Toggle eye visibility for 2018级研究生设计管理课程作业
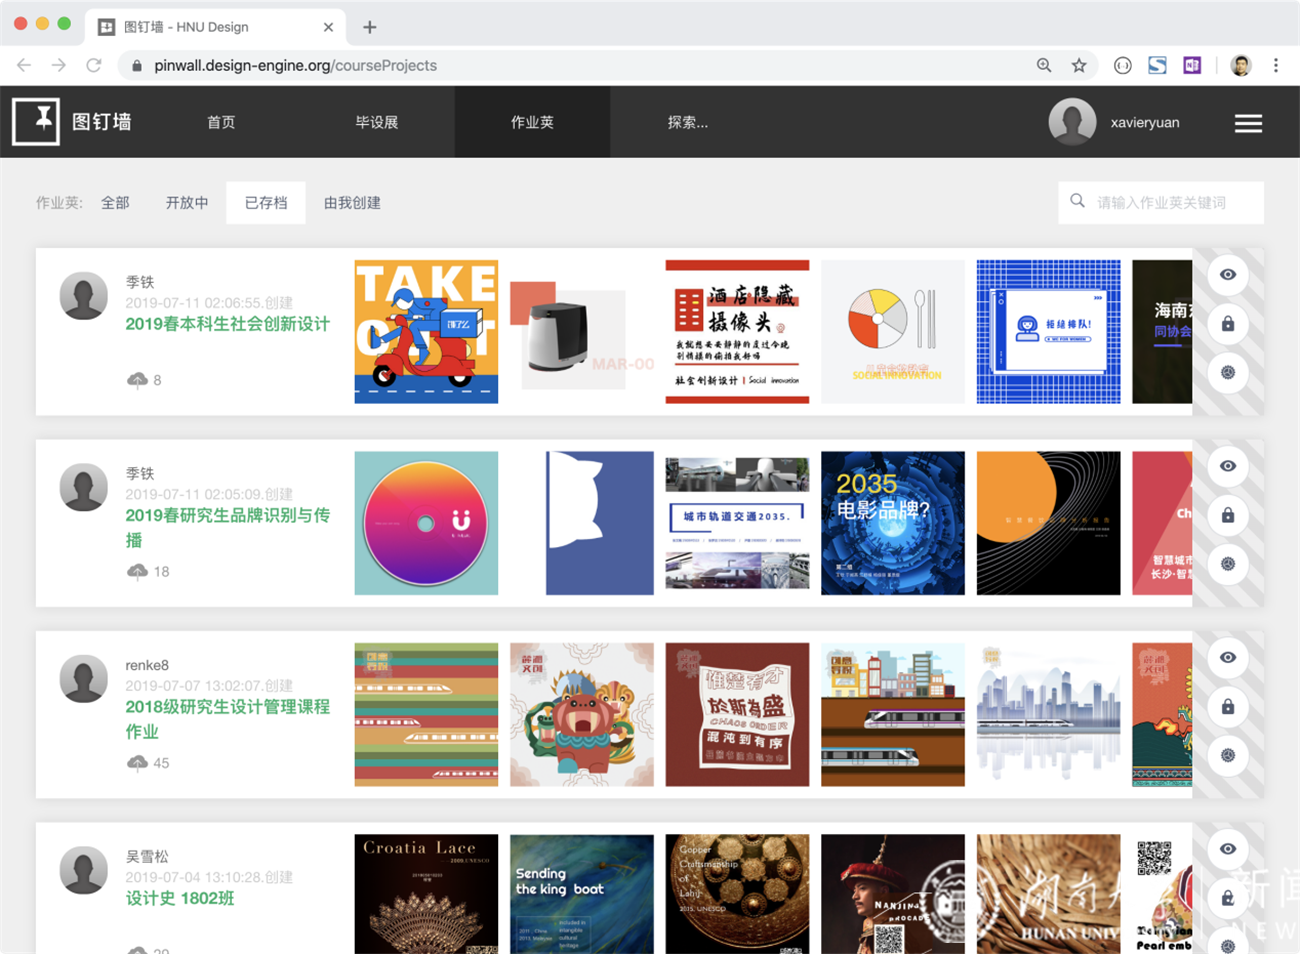Image resolution: width=1300 pixels, height=954 pixels. point(1228,658)
